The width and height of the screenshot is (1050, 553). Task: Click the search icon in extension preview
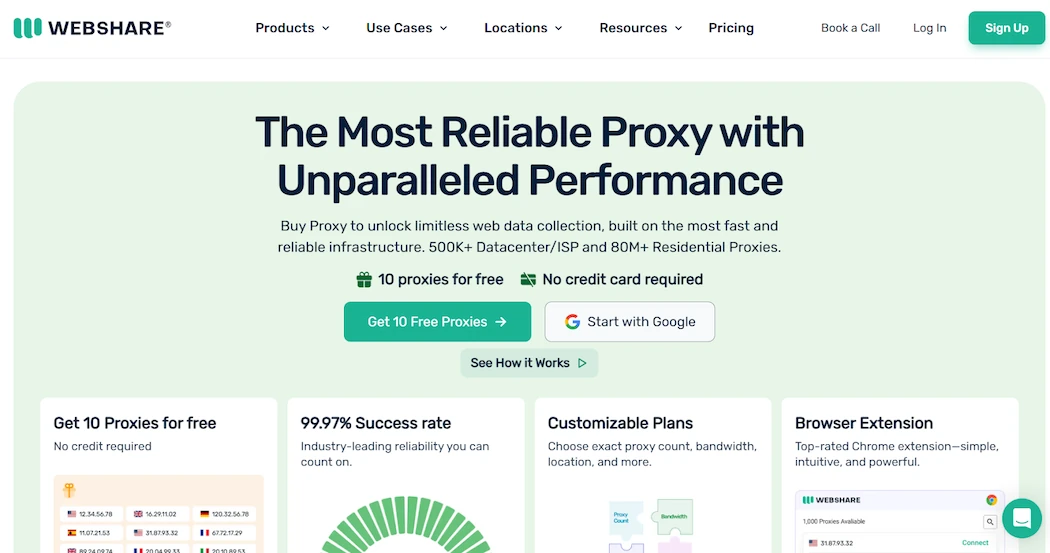click(x=989, y=522)
